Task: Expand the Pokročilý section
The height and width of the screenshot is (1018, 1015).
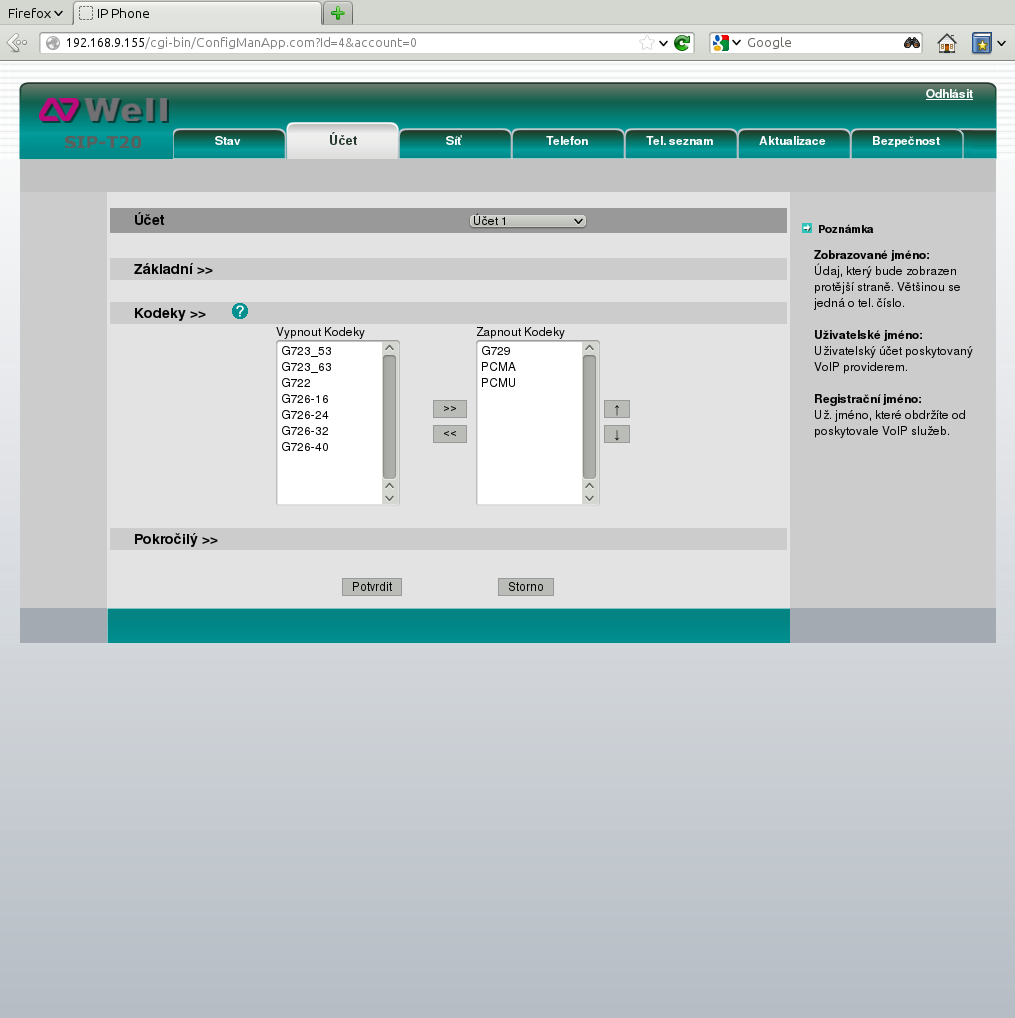Action: click(x=176, y=540)
